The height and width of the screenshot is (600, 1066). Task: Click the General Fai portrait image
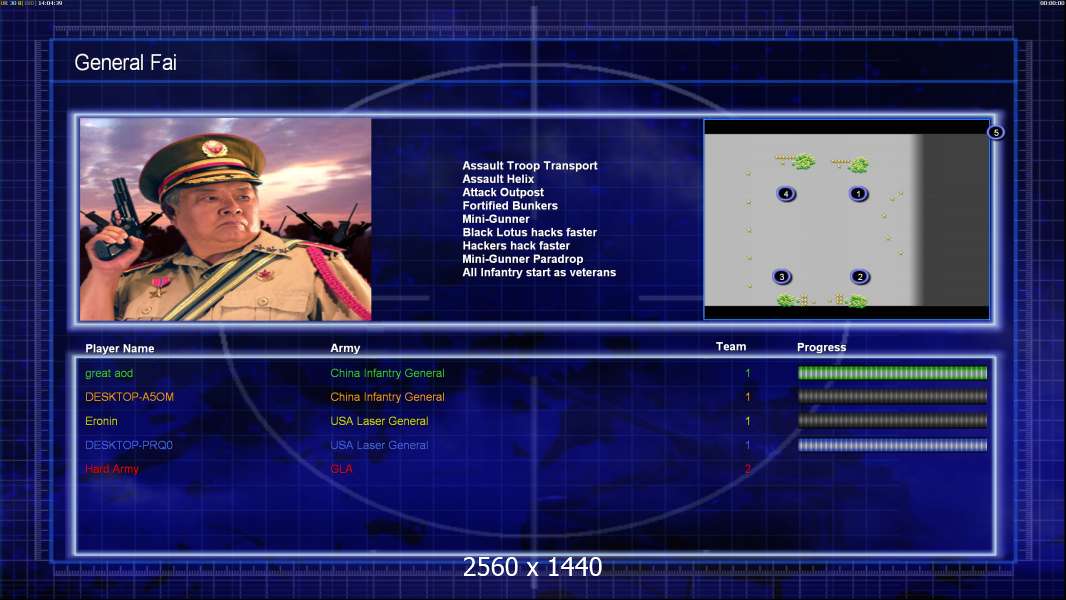pyautogui.click(x=226, y=219)
